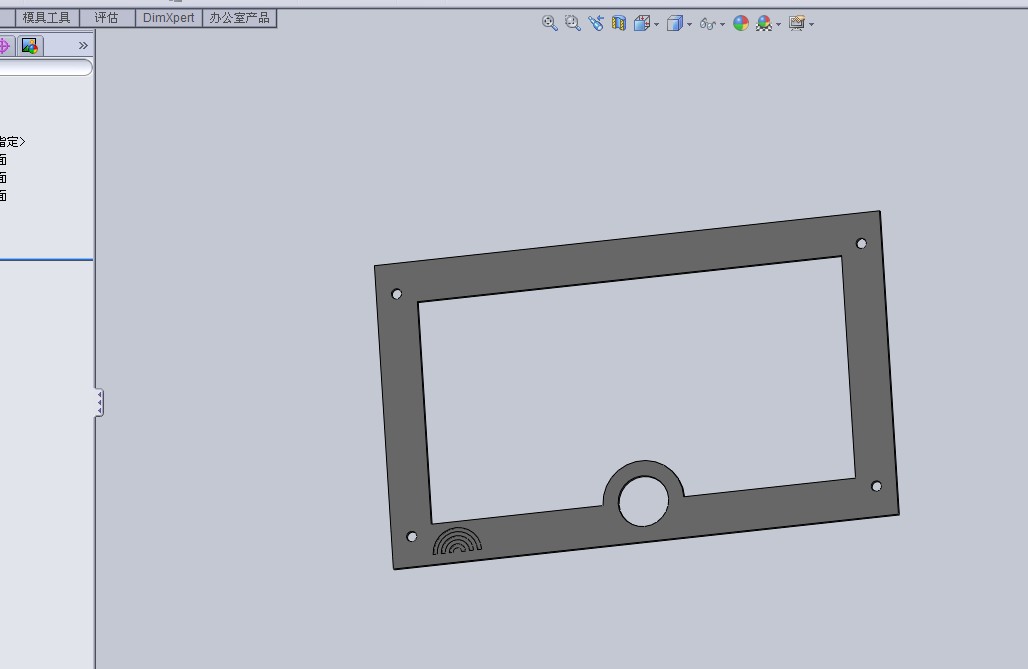This screenshot has width=1028, height=669.
Task: Select the DimXpert tab
Action: [168, 18]
